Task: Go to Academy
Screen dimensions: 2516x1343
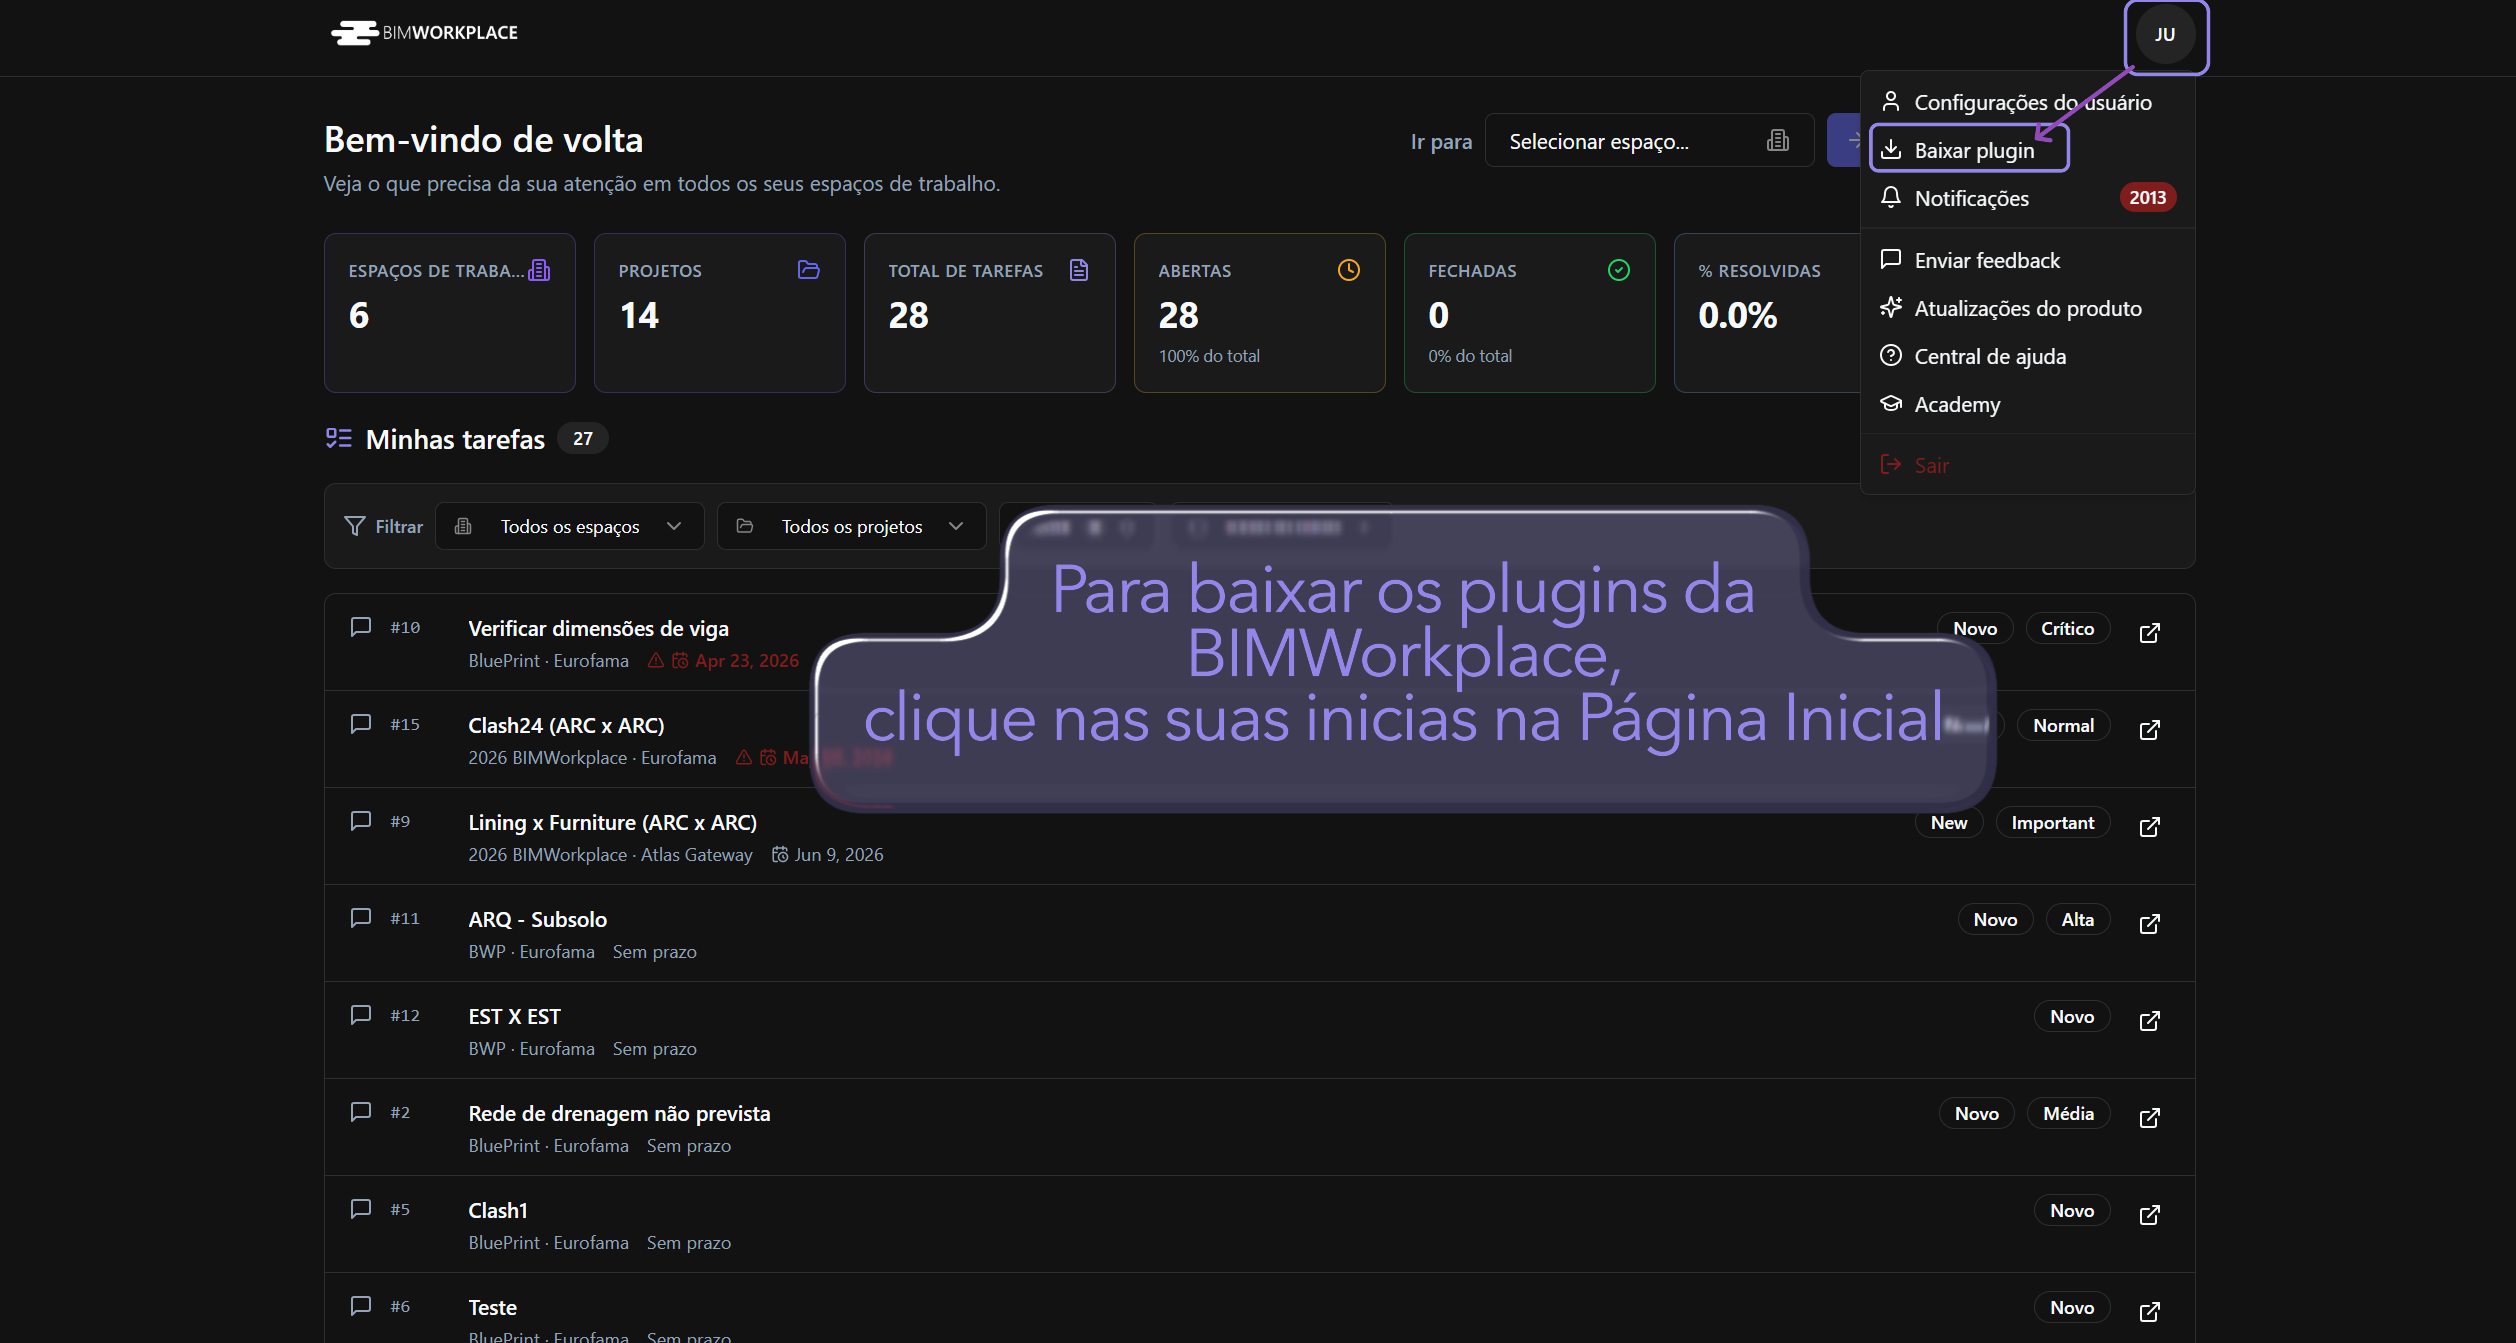Action: [x=2026, y=404]
